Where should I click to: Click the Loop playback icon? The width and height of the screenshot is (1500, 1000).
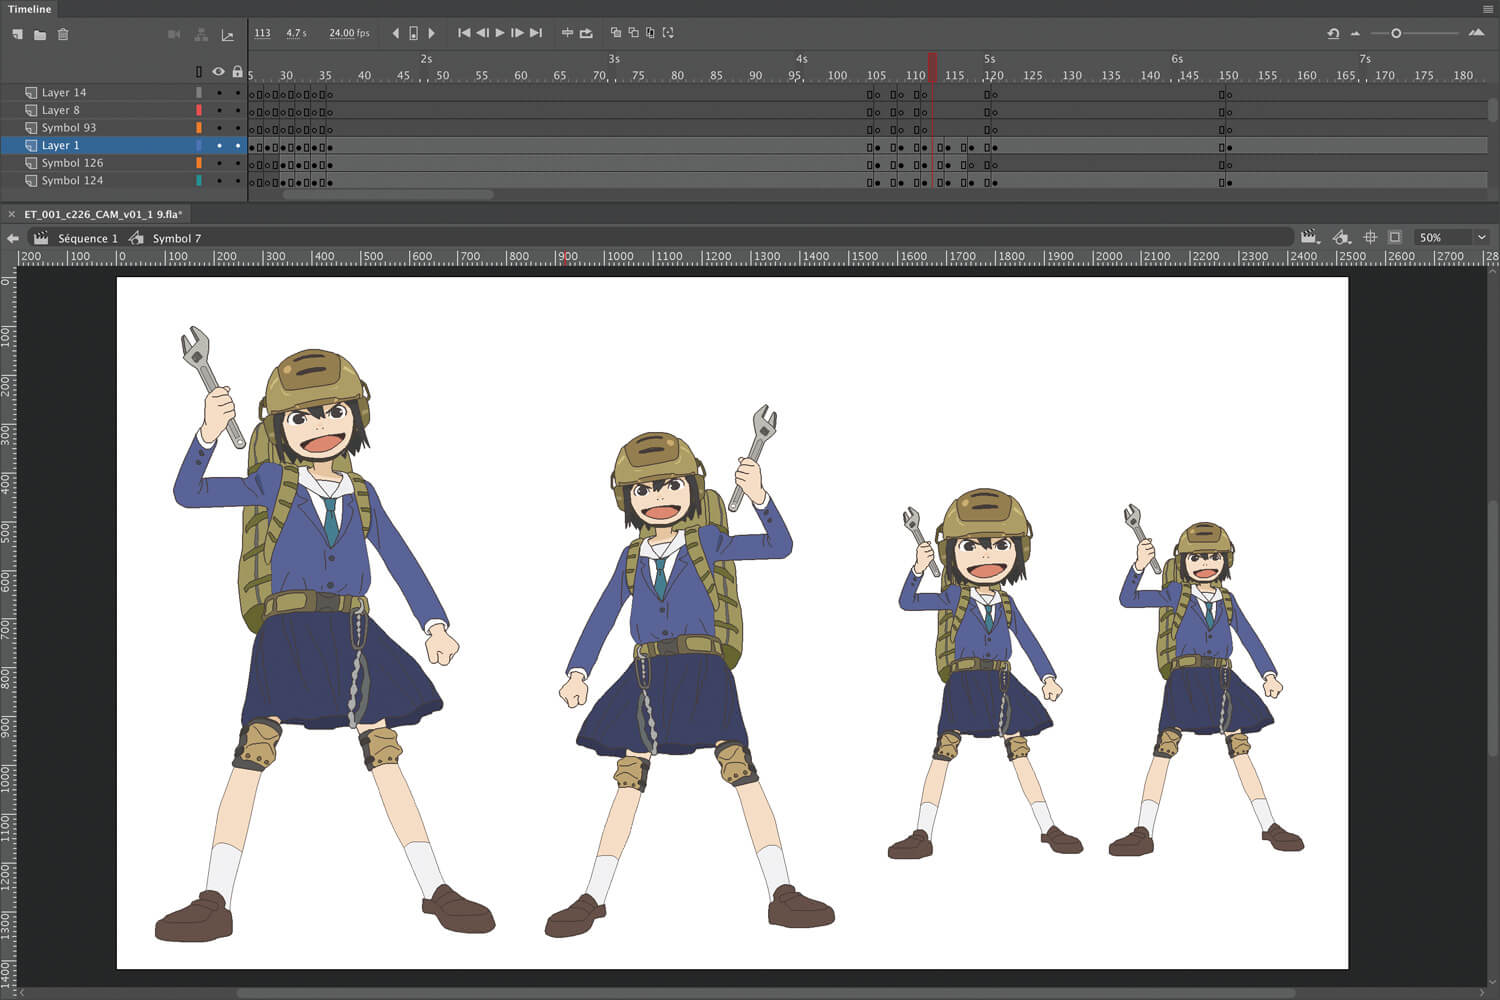[586, 33]
